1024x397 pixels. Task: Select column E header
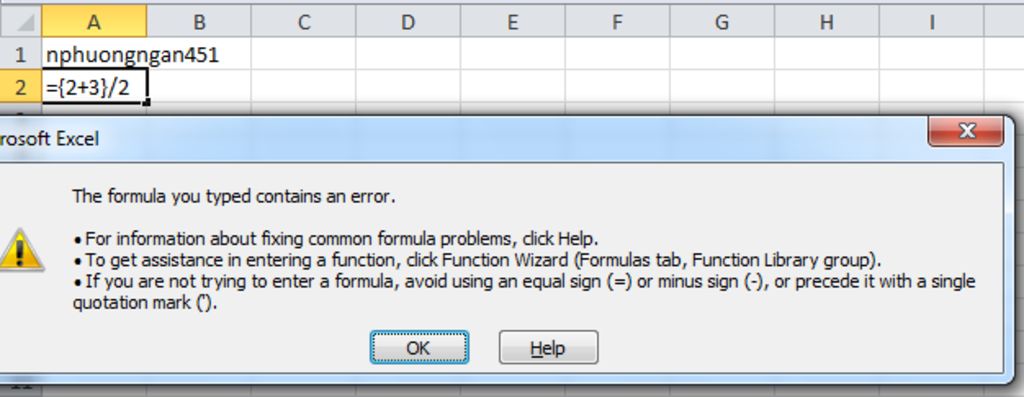tap(513, 22)
